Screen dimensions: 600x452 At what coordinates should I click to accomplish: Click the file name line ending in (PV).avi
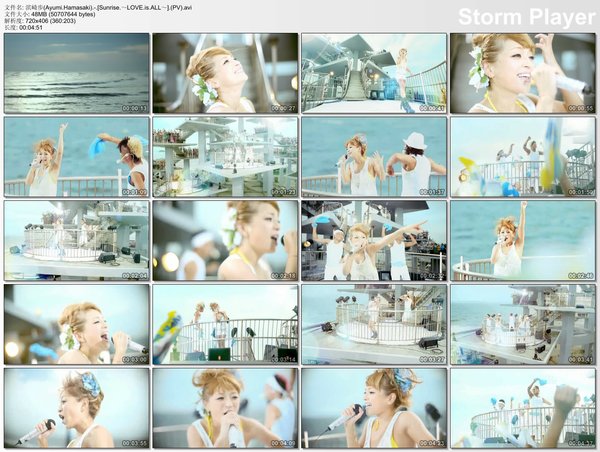pos(99,7)
